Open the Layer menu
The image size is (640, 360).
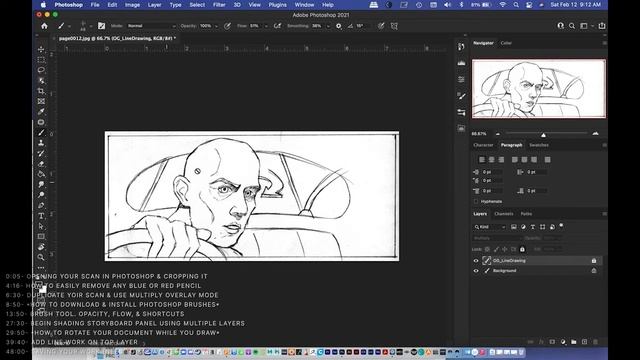tap(154, 5)
